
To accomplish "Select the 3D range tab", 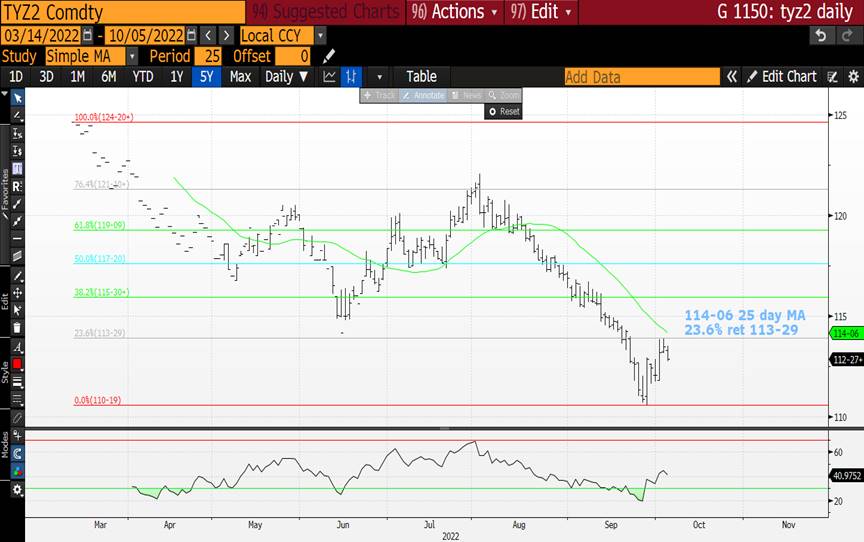I will point(47,77).
